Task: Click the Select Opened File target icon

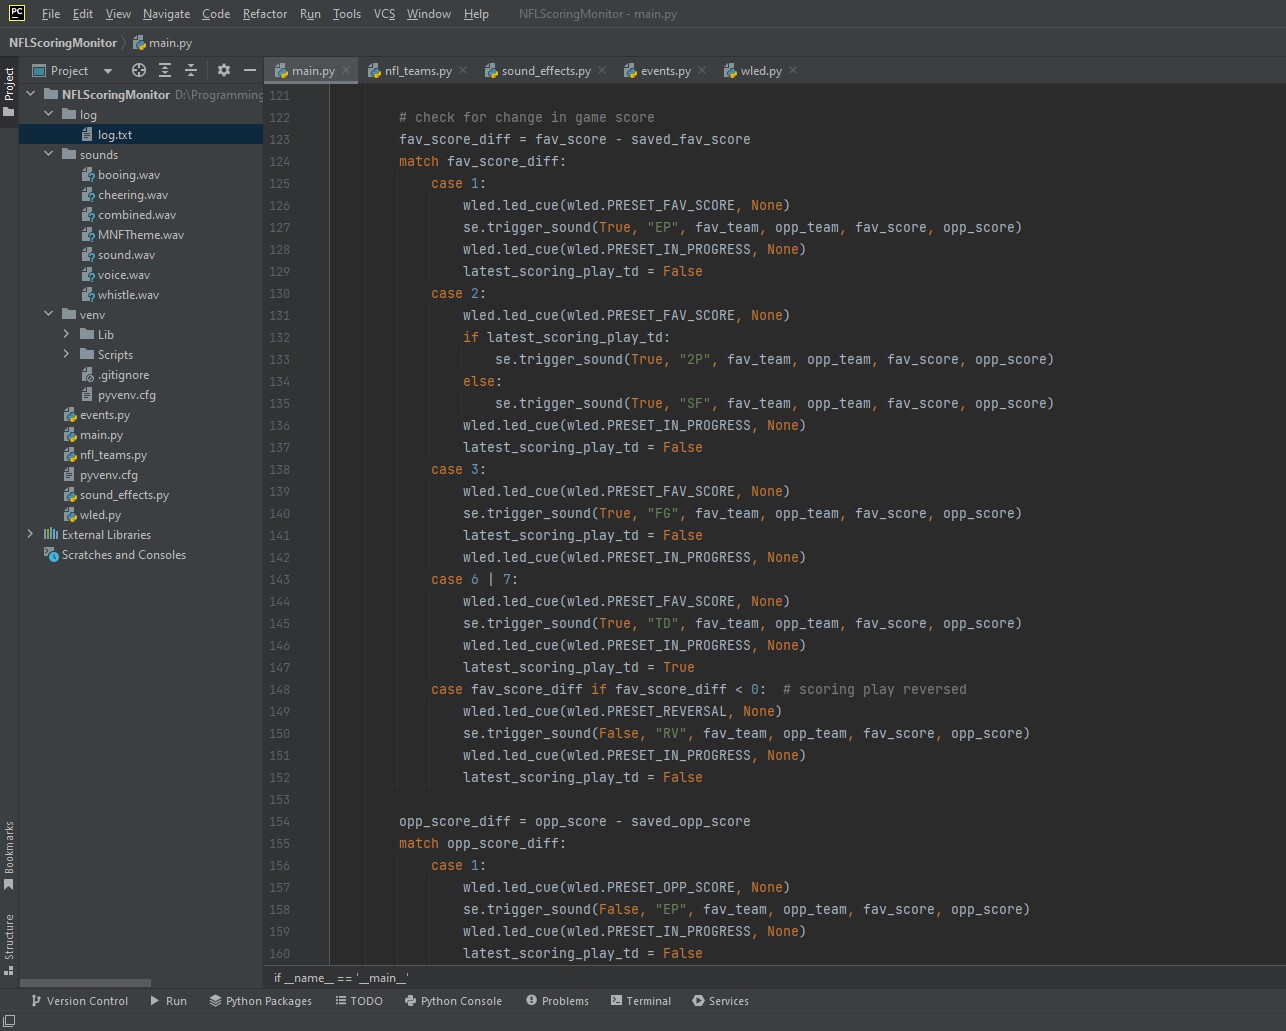Action: coord(139,70)
